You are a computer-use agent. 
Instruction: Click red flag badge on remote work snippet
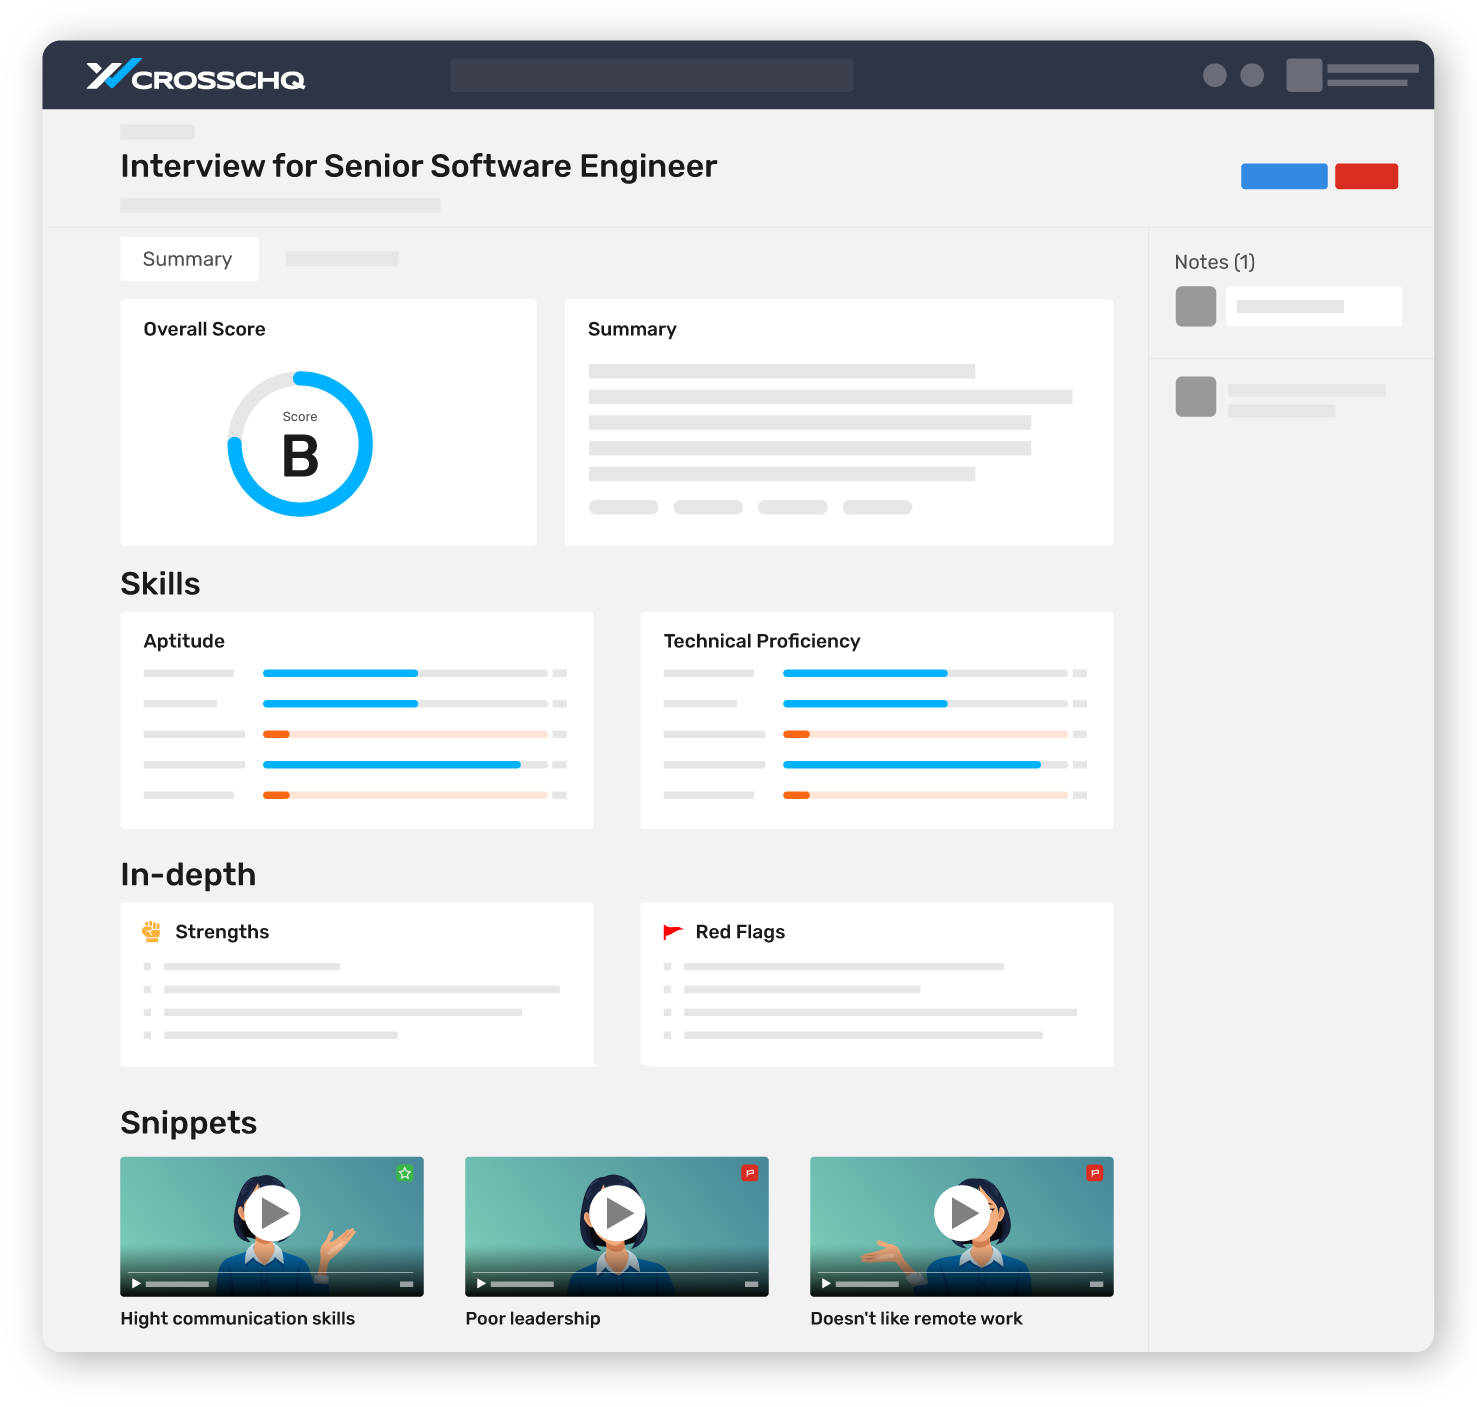coord(1095,1173)
